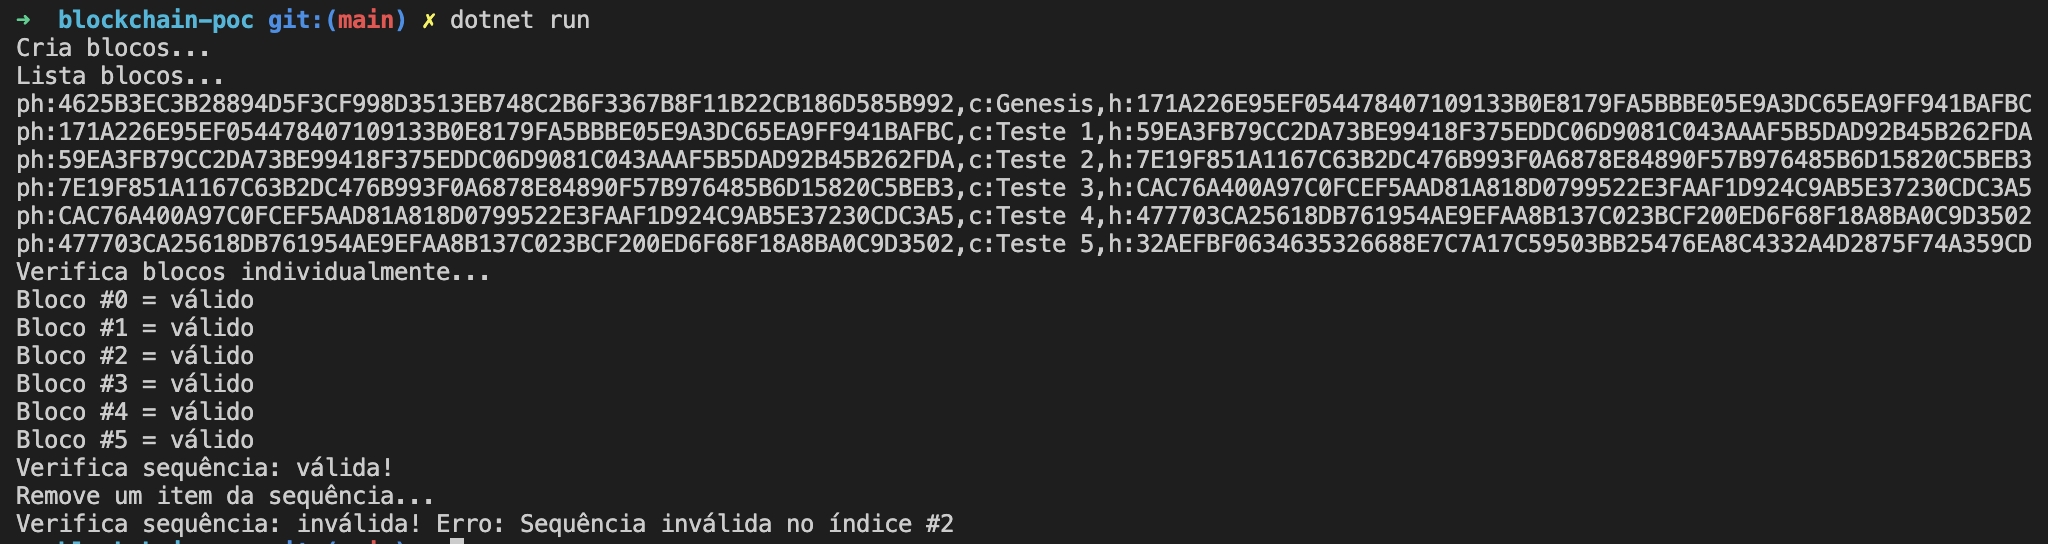This screenshot has width=2048, height=544.
Task: Click the Genesis block content label
Action: point(1045,104)
